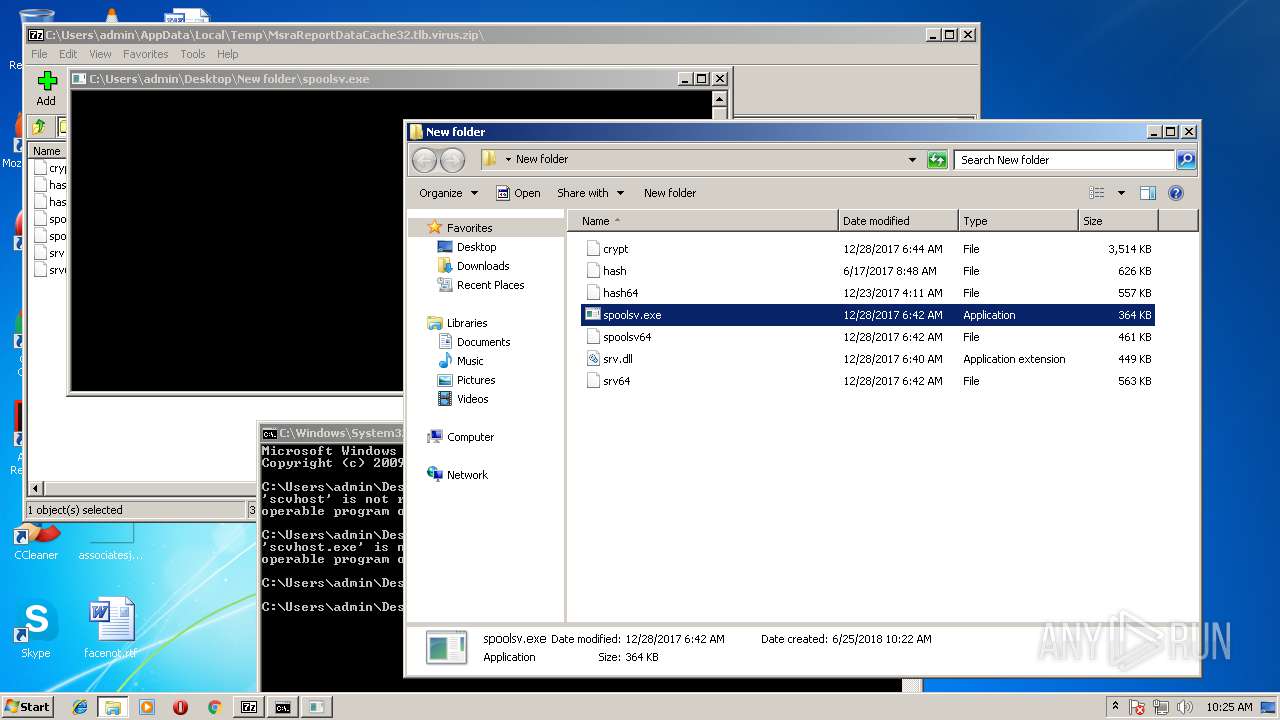Open Windows Explorer taskbar button
This screenshot has width=1280, height=720.
(x=113, y=707)
